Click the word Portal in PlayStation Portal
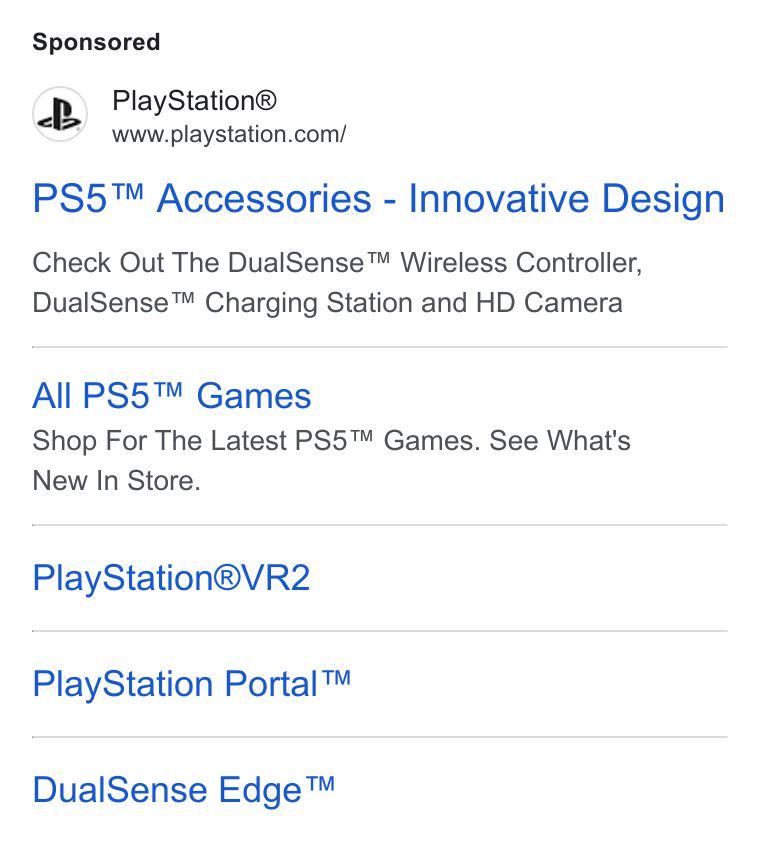This screenshot has height=842, width=760. click(271, 684)
